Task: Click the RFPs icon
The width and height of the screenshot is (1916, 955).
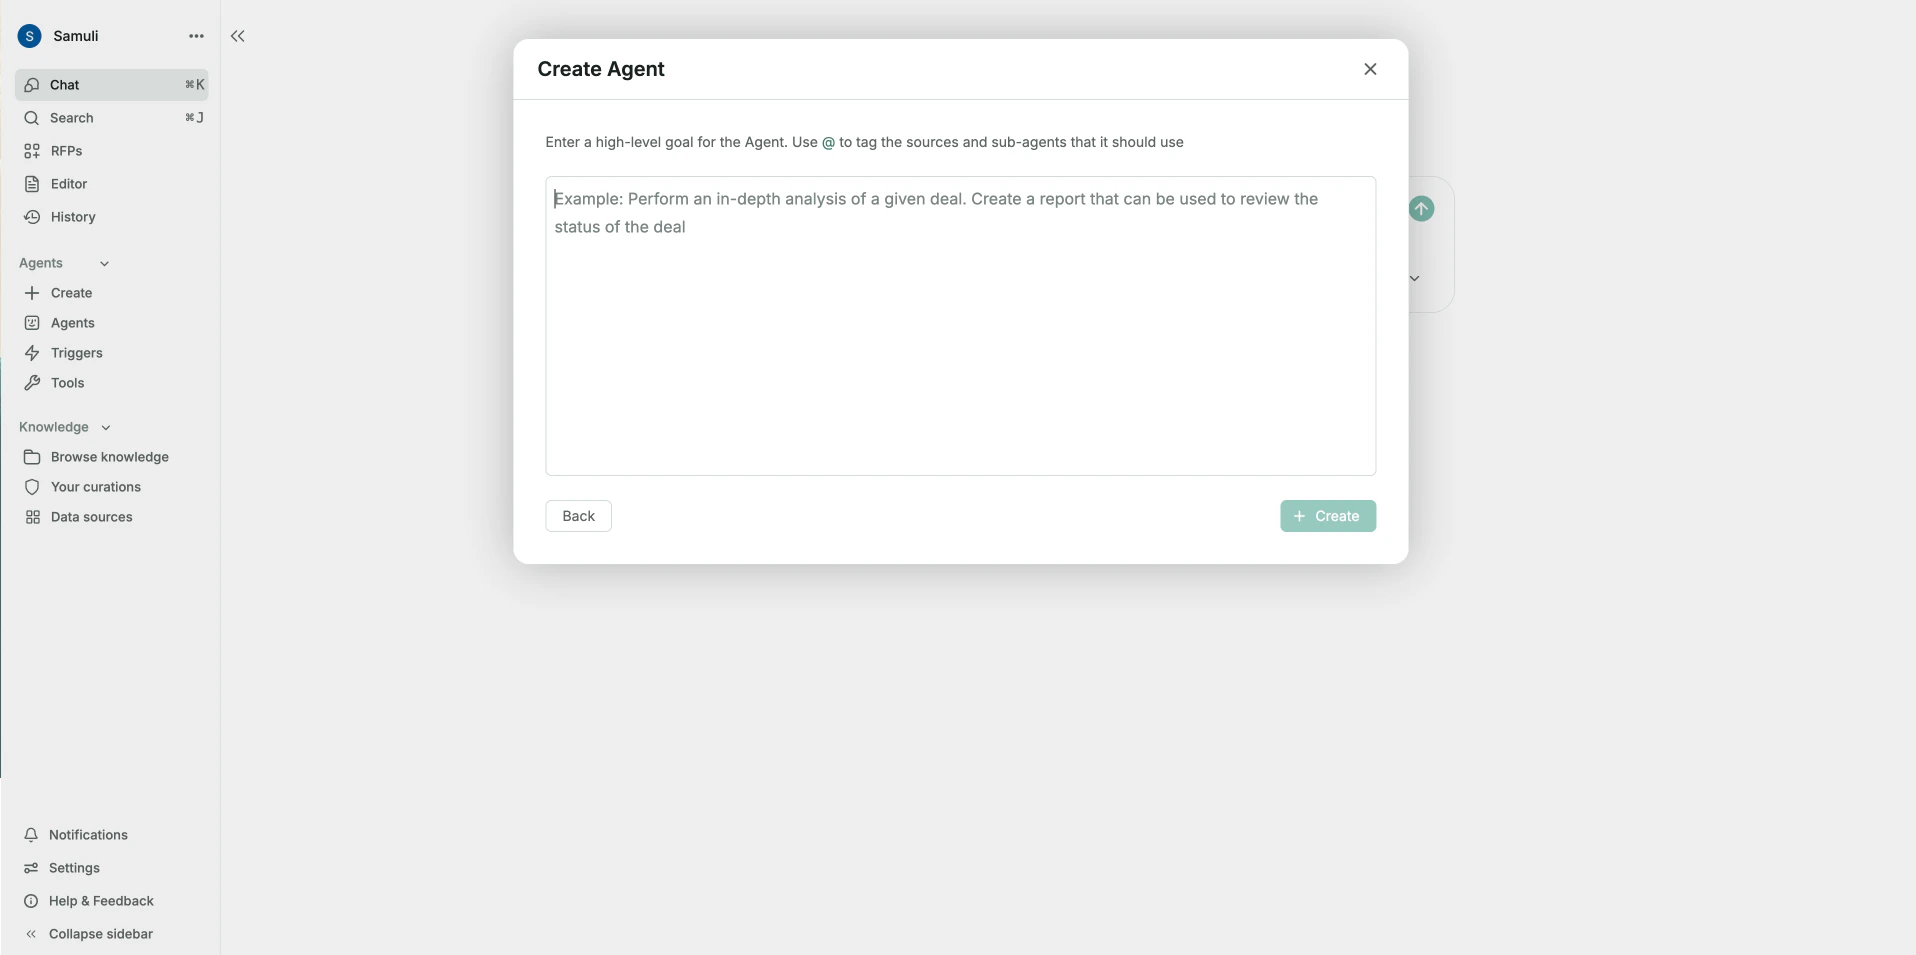Action: [x=32, y=151]
